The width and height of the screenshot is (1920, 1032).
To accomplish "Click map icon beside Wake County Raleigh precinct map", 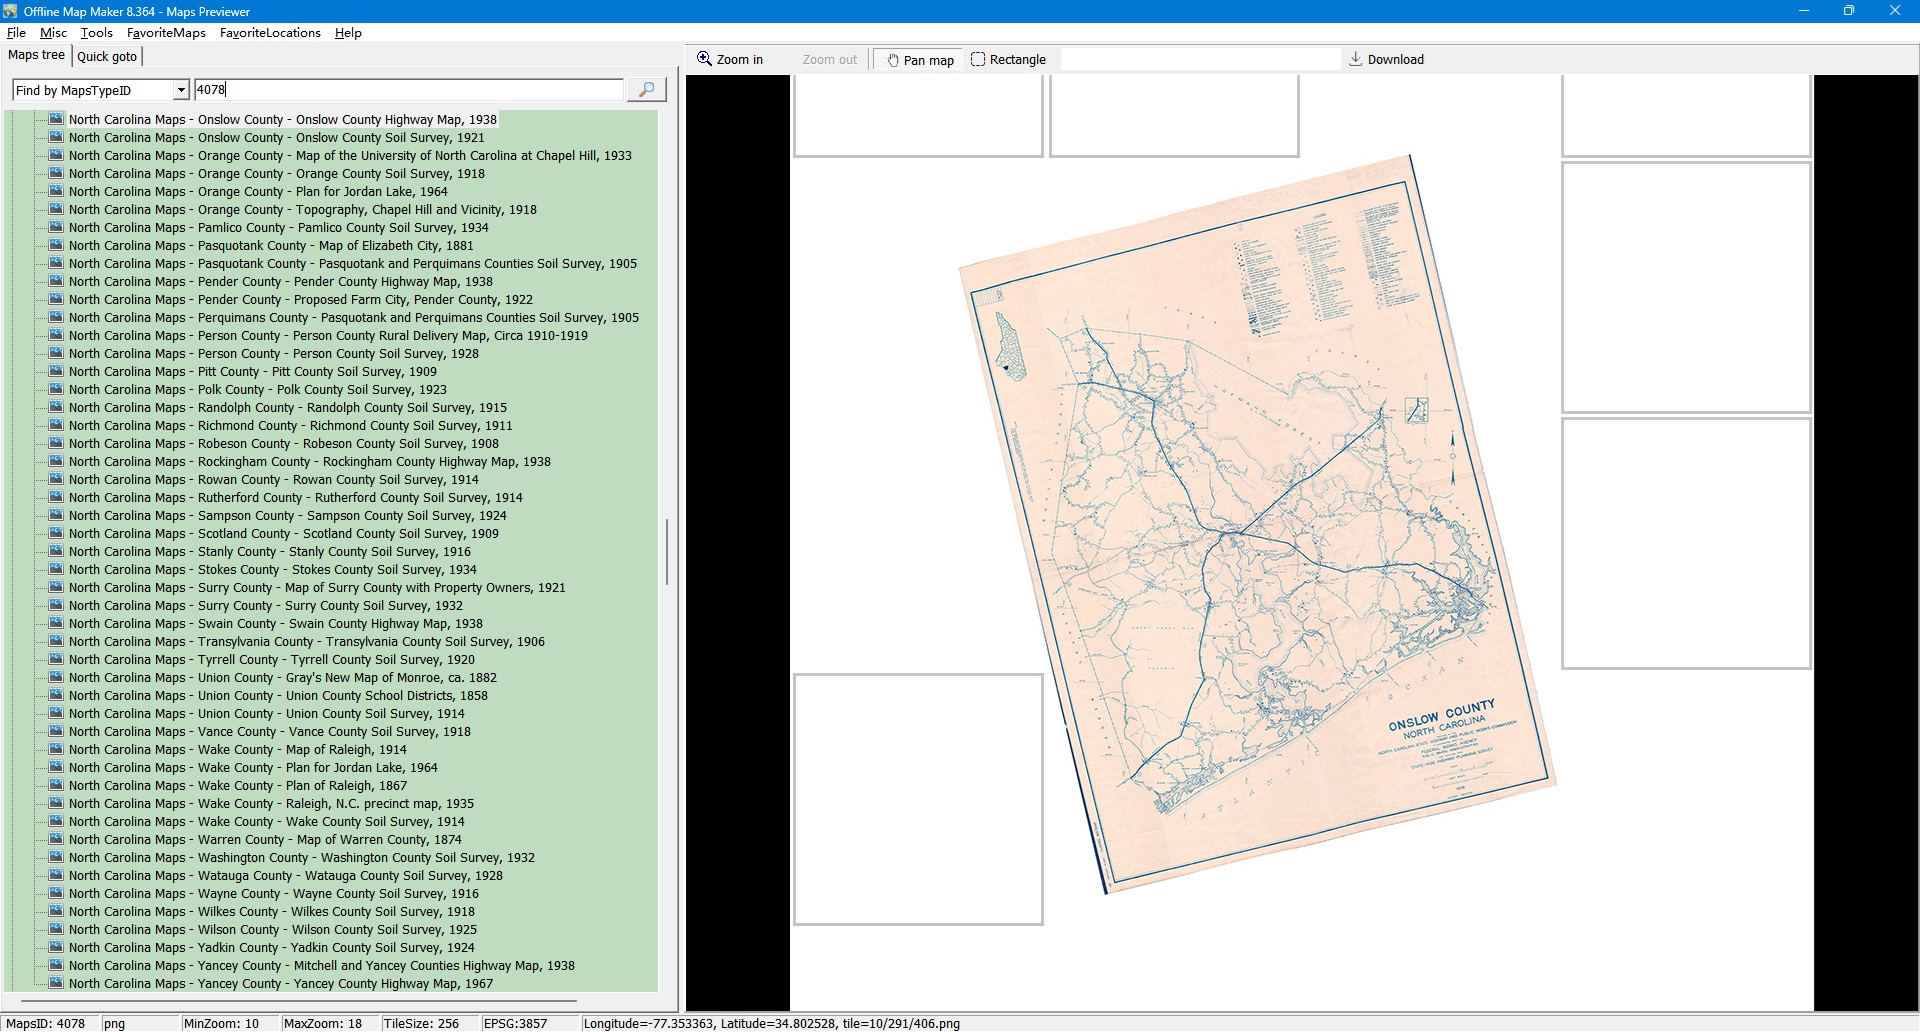I will (x=57, y=803).
